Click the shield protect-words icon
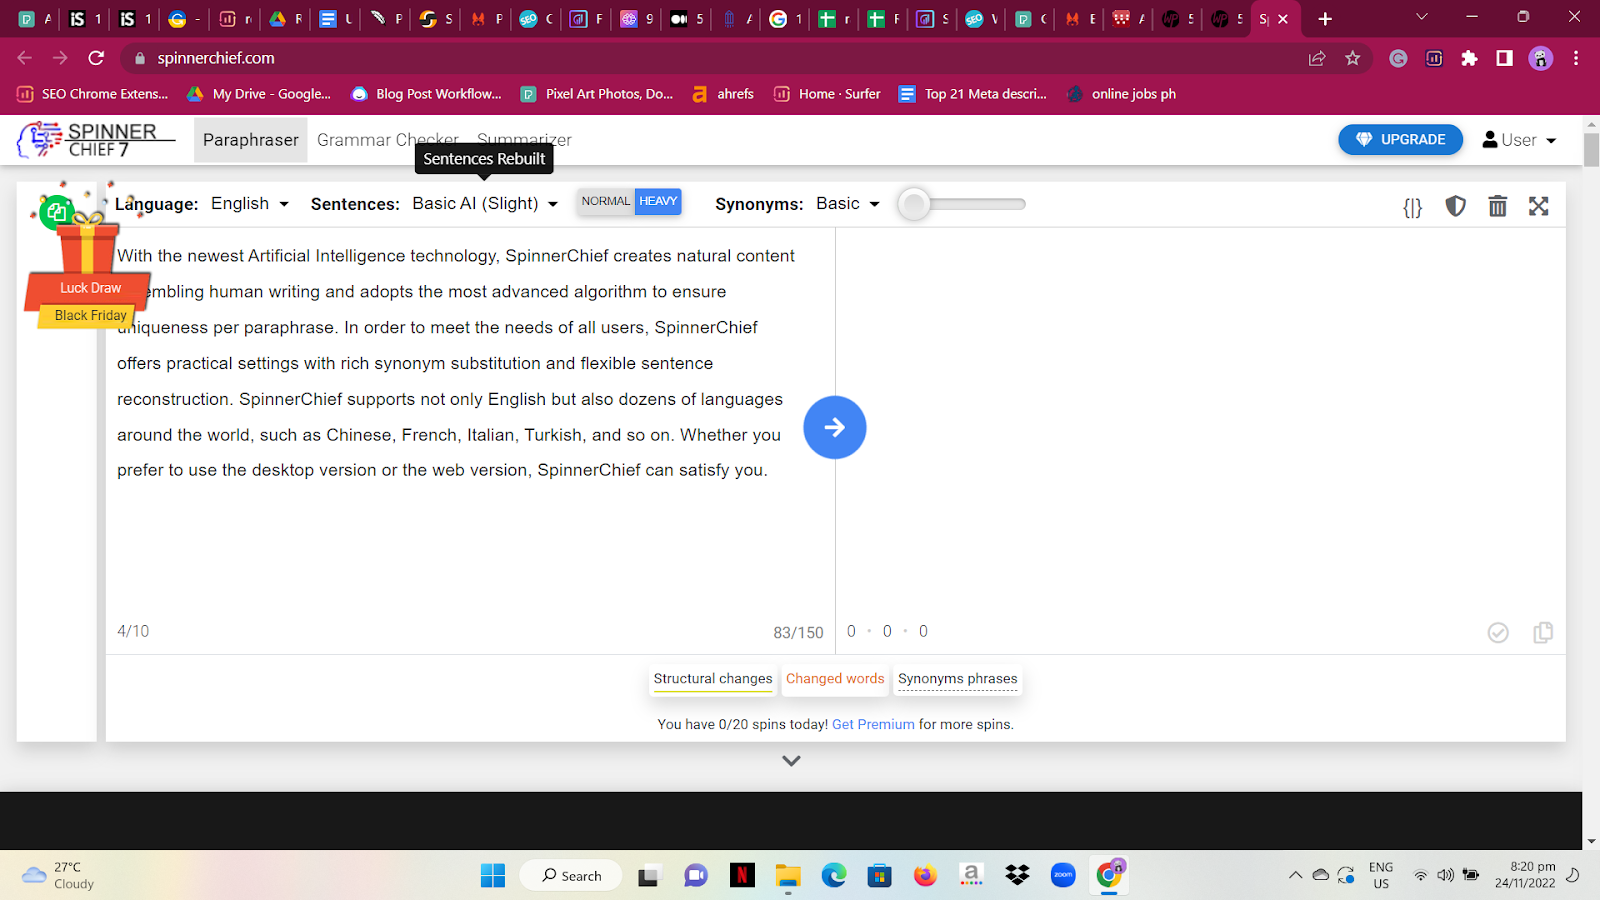This screenshot has height=900, width=1600. click(x=1455, y=206)
